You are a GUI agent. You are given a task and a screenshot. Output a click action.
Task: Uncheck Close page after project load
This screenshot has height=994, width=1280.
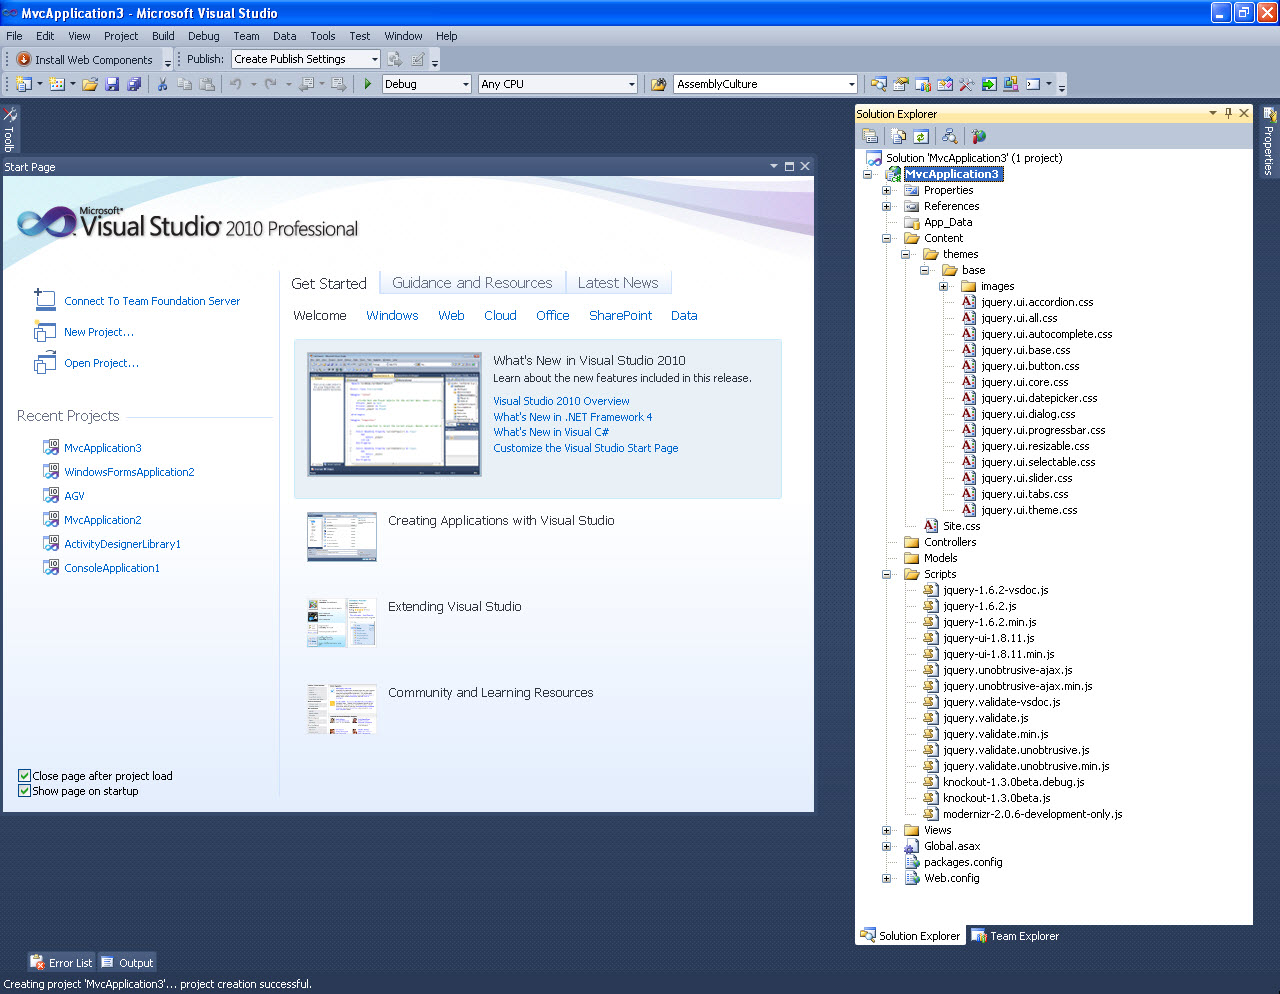click(22, 775)
